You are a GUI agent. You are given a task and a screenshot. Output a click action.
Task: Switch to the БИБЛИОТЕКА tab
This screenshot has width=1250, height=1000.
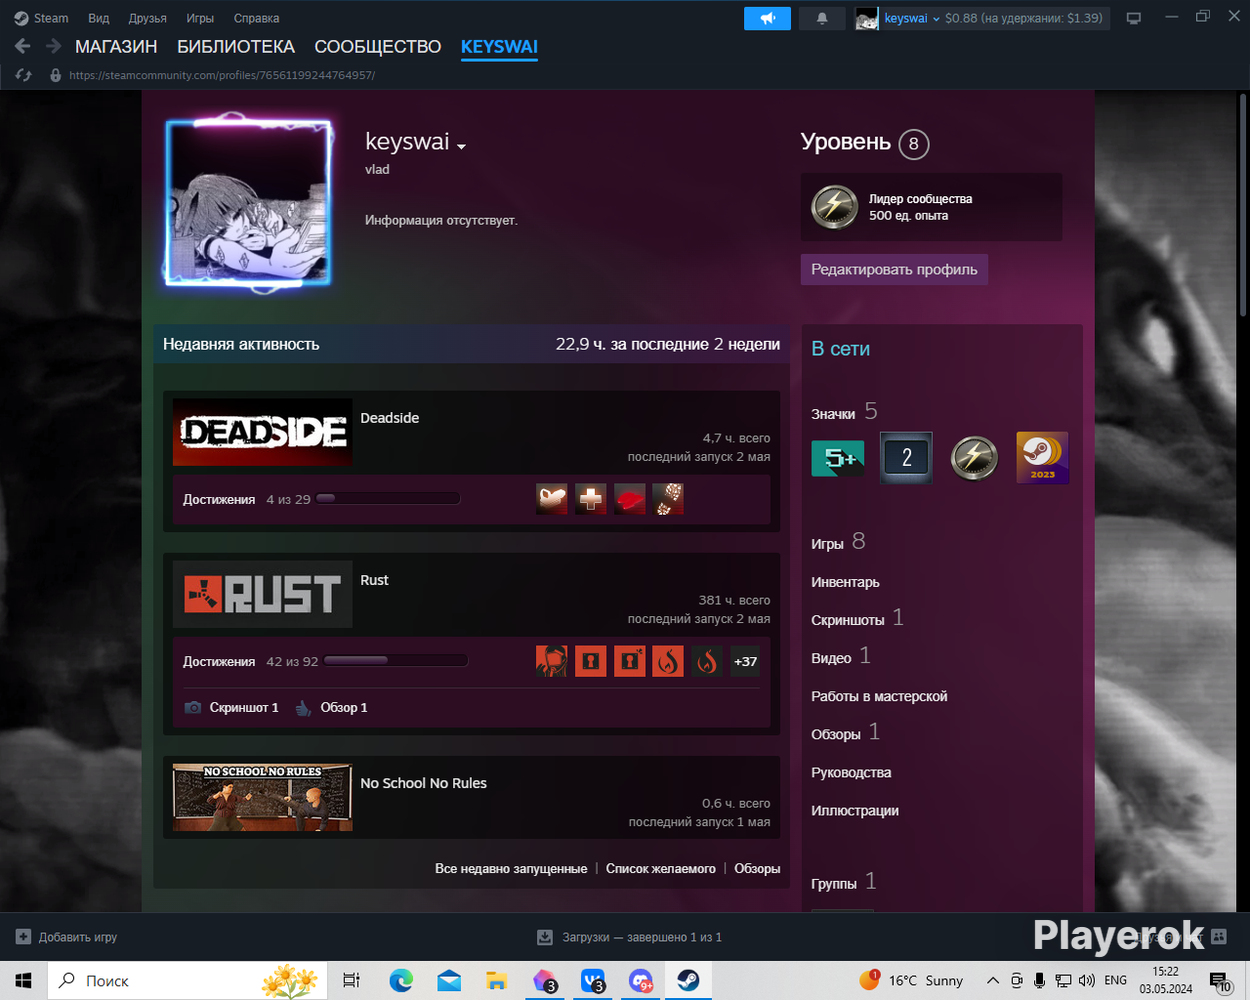[236, 47]
